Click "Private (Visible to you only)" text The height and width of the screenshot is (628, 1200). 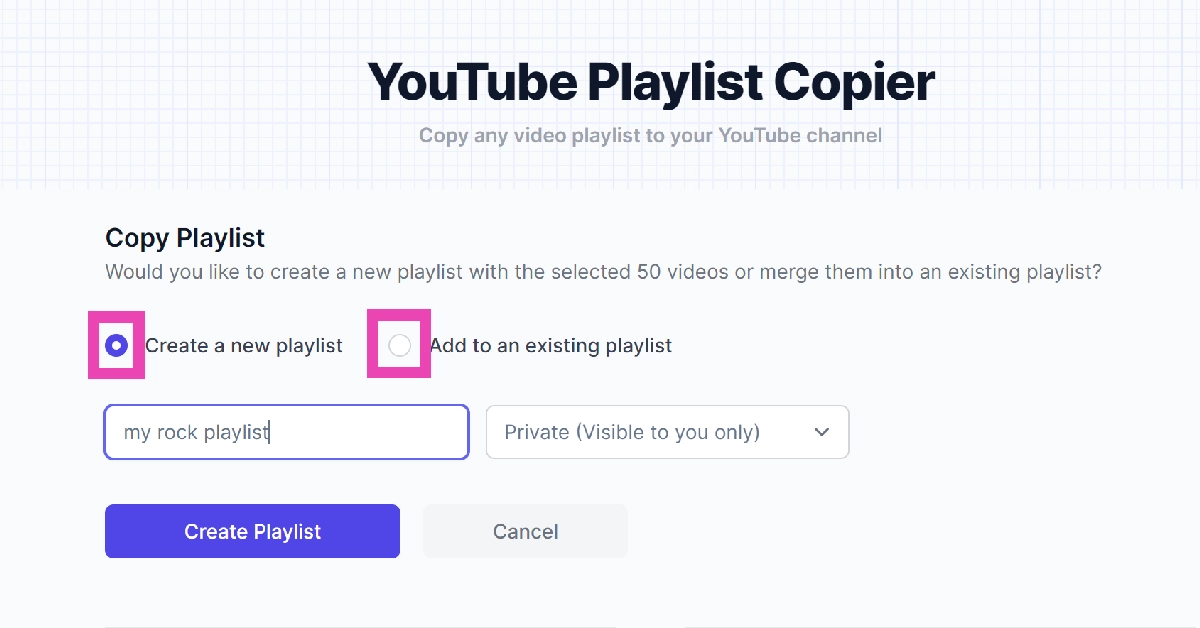click(x=632, y=433)
